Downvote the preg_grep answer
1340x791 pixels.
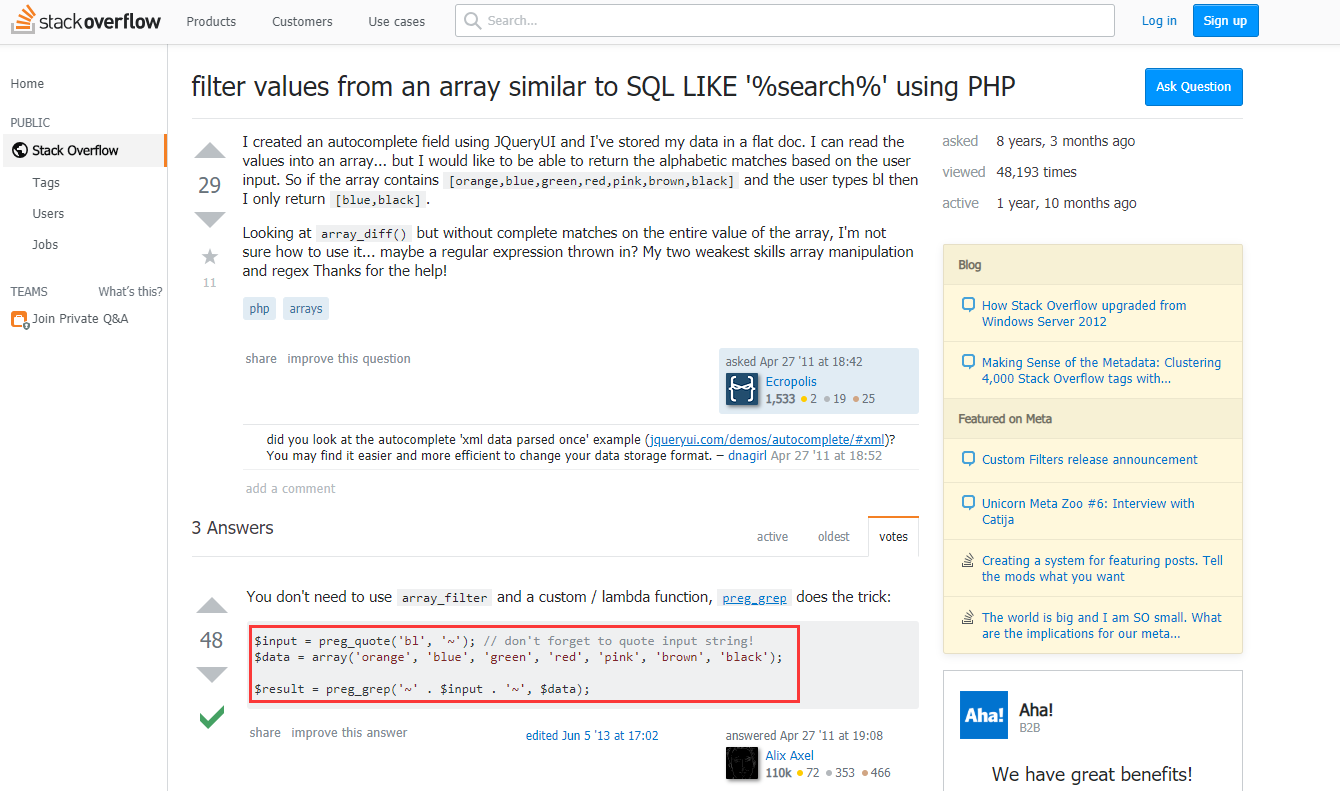pos(212,675)
